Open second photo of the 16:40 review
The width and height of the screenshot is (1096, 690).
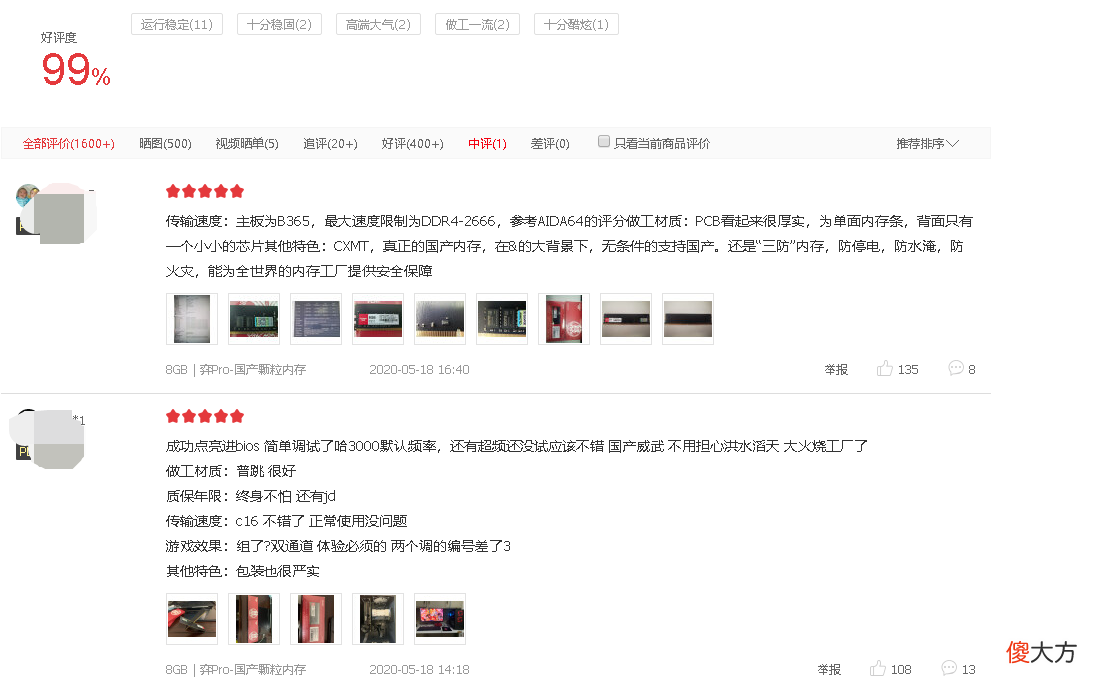(254, 319)
